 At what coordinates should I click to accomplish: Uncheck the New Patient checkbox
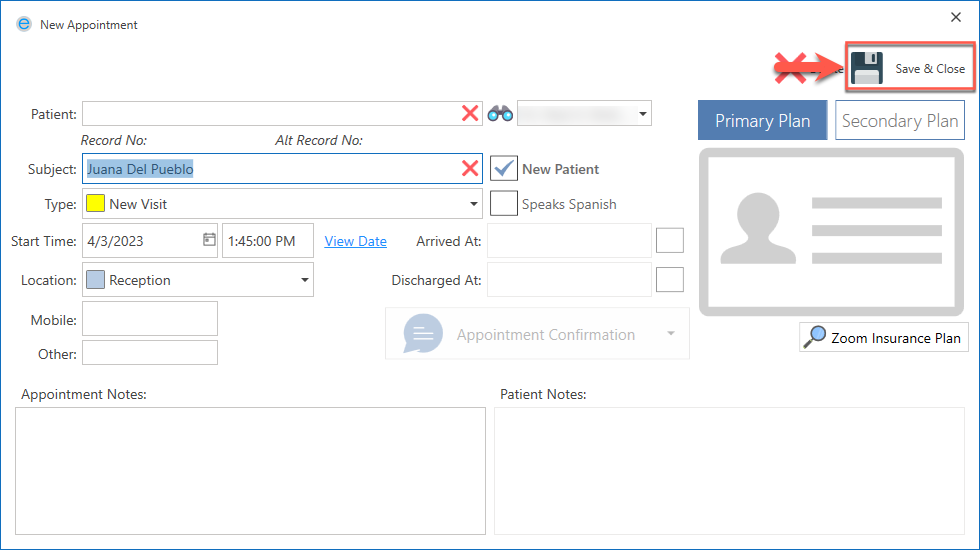pyautogui.click(x=503, y=169)
